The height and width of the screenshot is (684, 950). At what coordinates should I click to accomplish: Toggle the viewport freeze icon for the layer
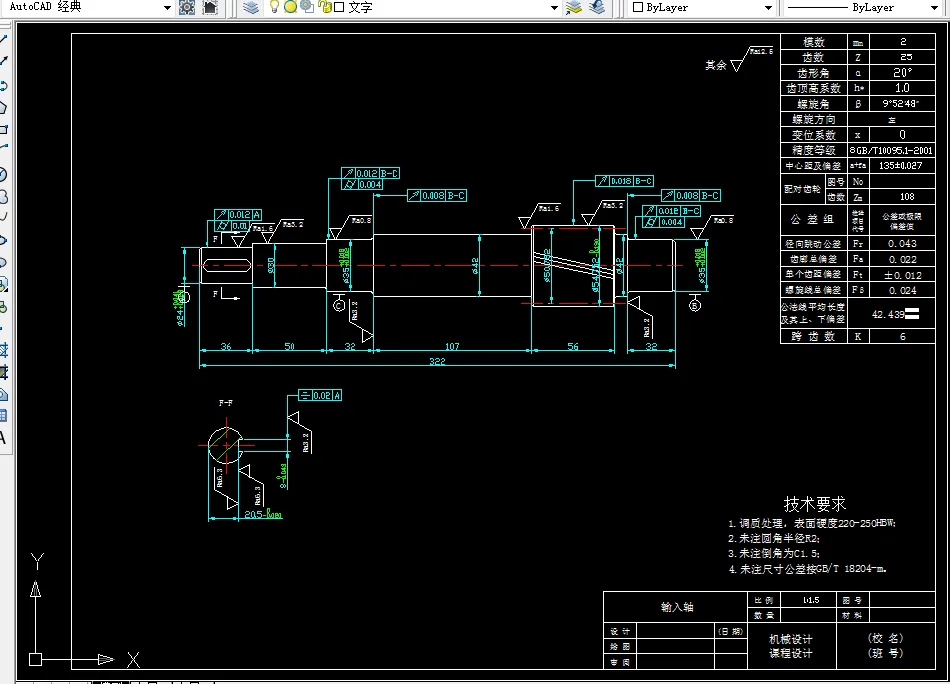tap(307, 7)
